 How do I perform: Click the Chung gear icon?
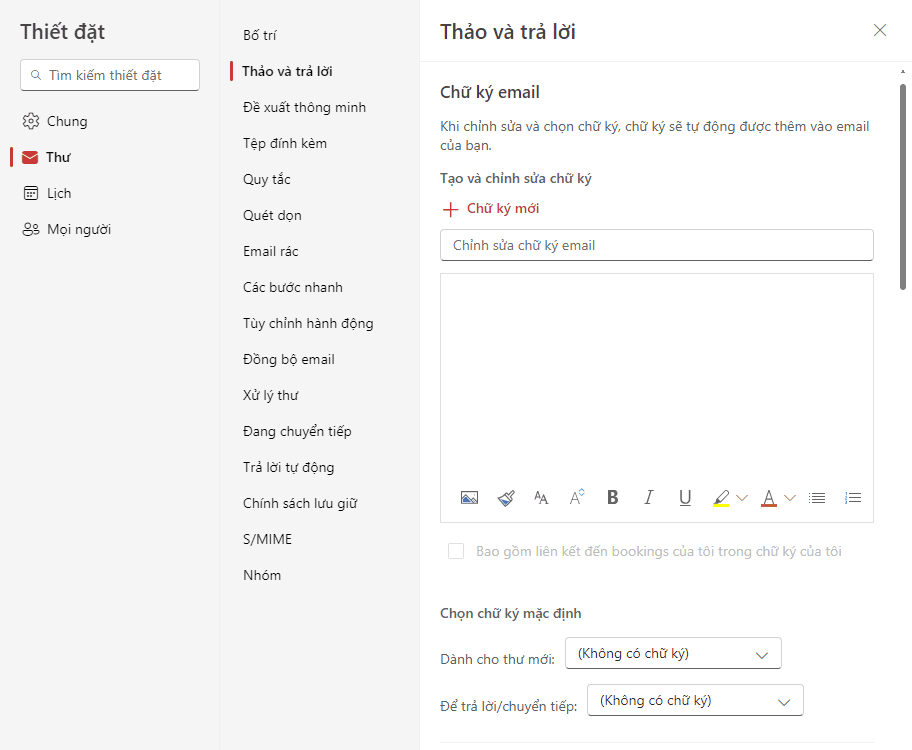(31, 121)
